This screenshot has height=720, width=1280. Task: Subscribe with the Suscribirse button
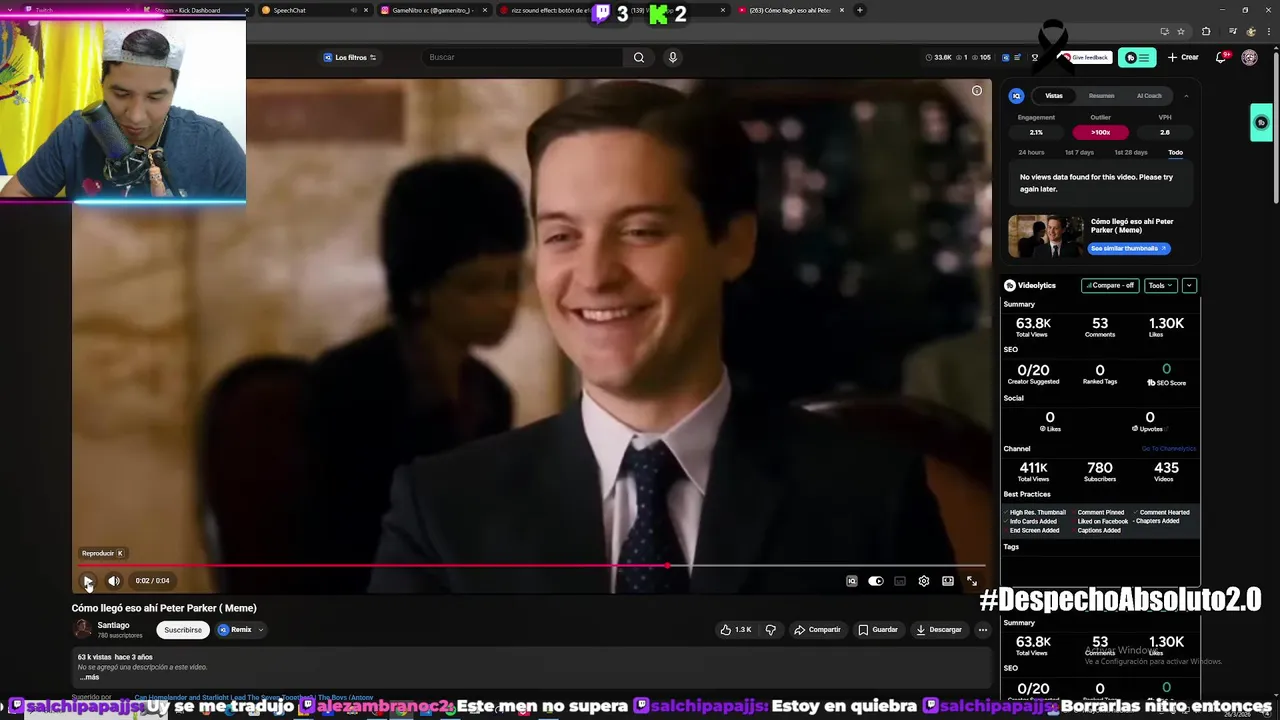pyautogui.click(x=183, y=630)
